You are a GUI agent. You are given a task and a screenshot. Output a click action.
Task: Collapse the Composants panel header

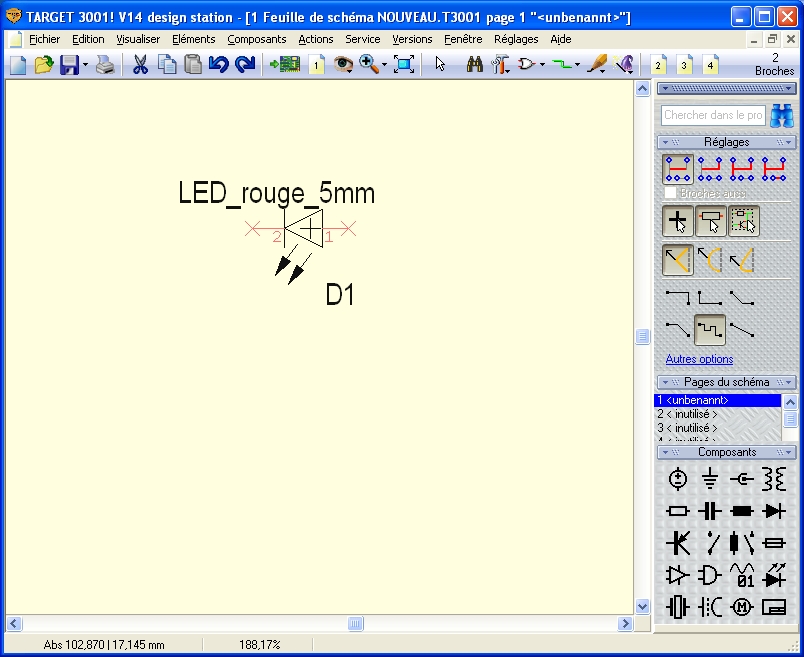726,452
